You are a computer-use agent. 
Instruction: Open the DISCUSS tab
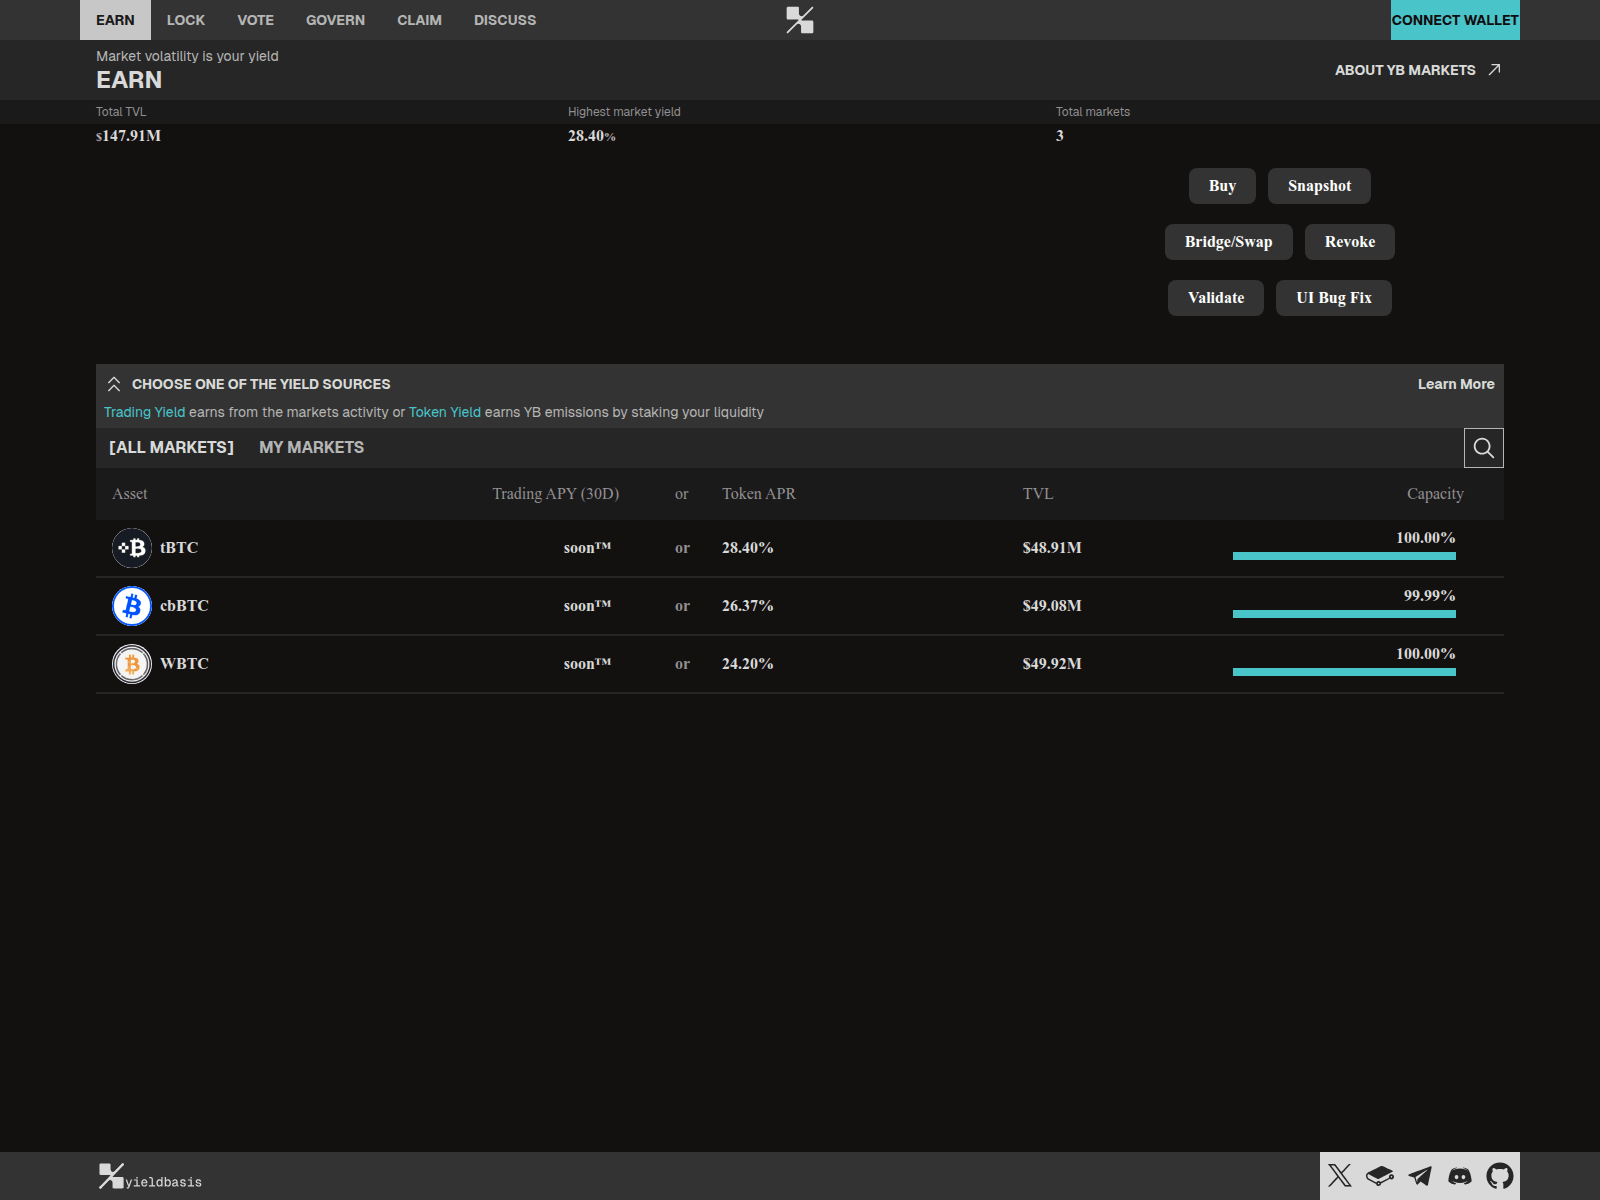(x=505, y=20)
